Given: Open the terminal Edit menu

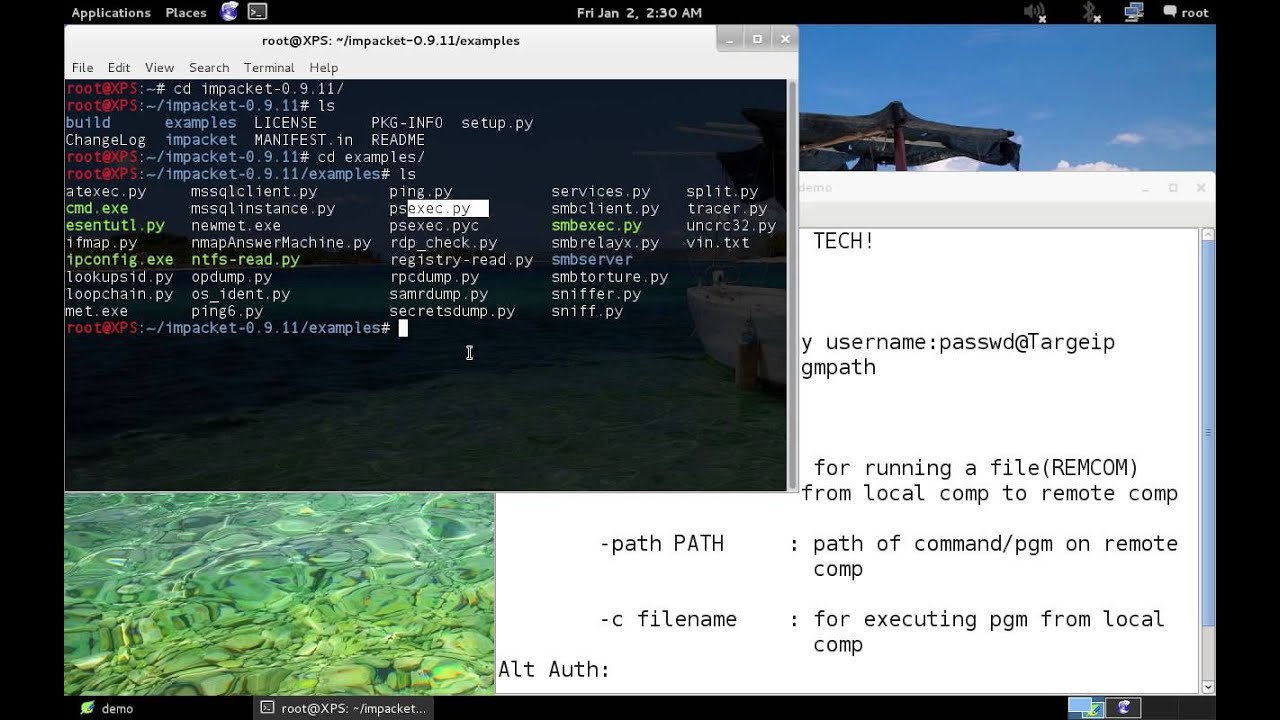Looking at the screenshot, I should click(119, 67).
